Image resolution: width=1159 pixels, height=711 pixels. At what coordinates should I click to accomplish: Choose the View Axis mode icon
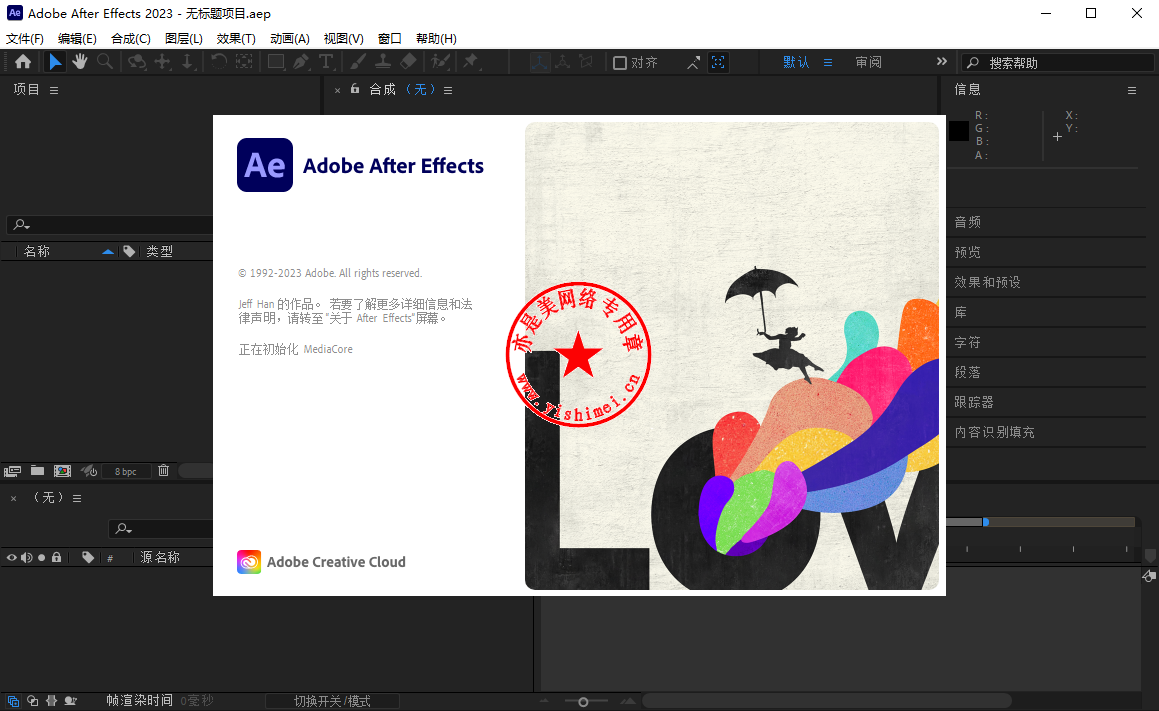tap(586, 62)
